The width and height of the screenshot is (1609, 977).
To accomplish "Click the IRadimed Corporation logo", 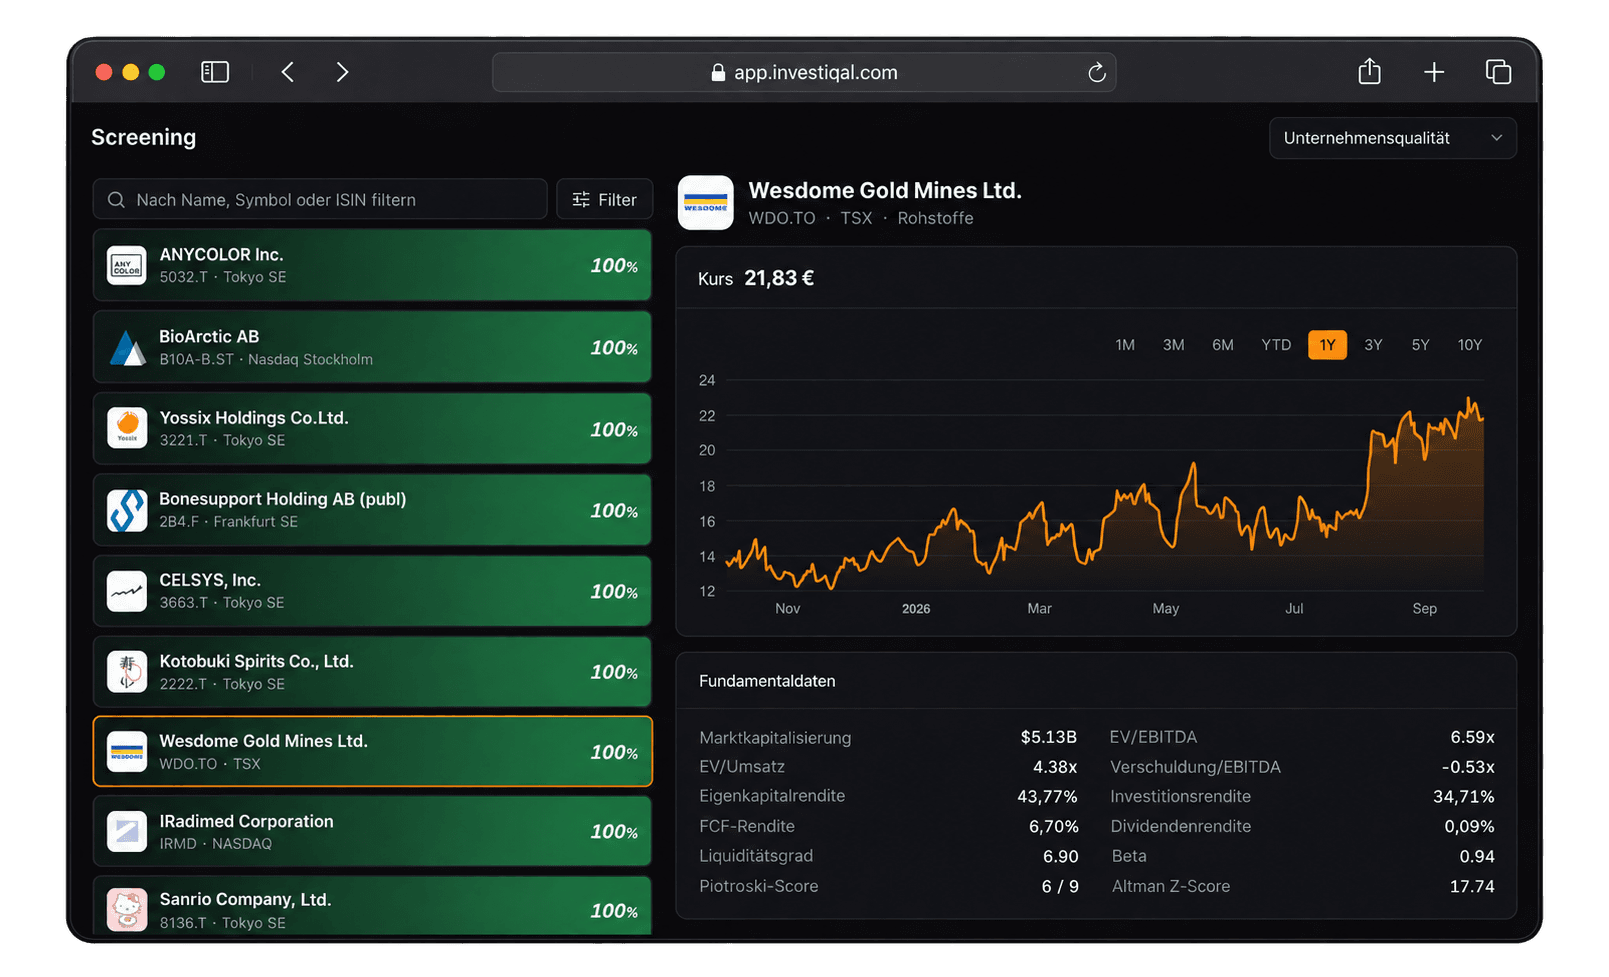I will (x=127, y=831).
